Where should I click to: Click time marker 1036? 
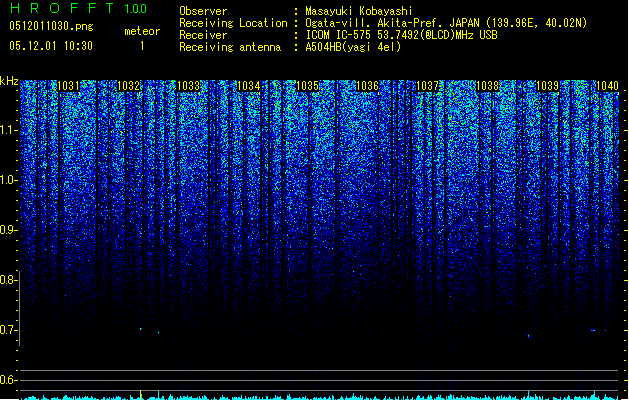(x=368, y=86)
